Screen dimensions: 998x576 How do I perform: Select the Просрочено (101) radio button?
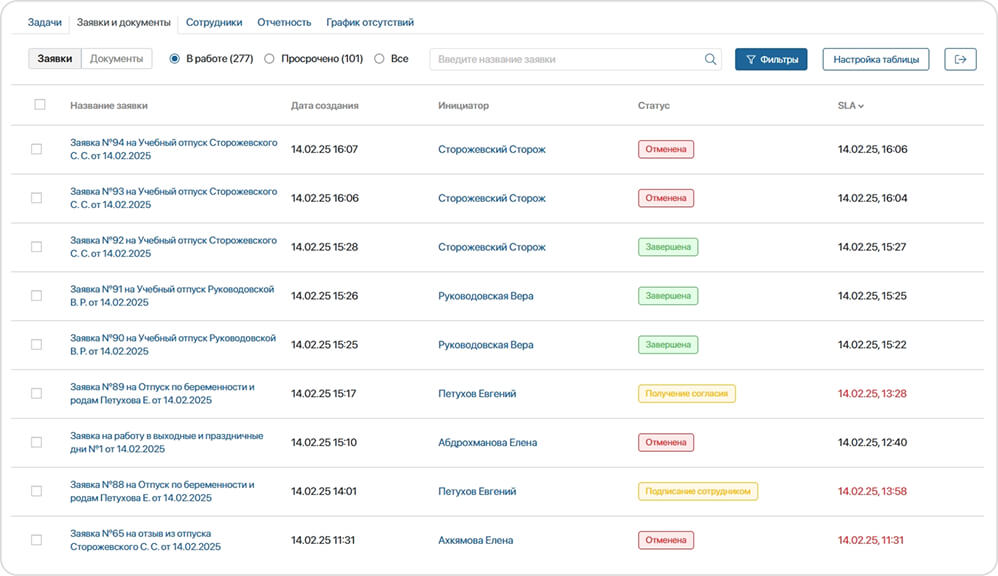[269, 59]
